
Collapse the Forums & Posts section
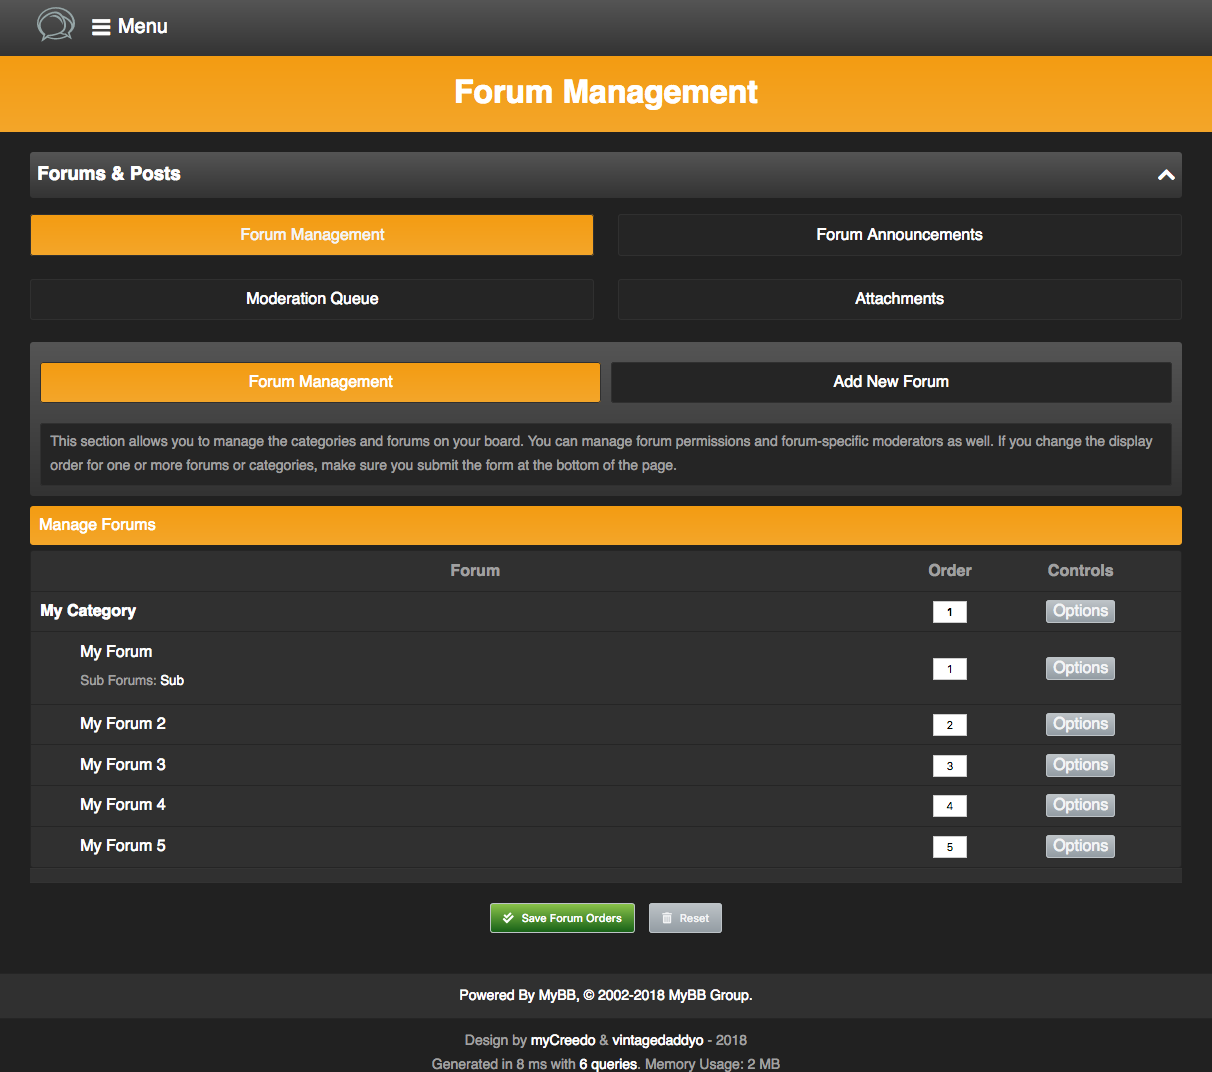(1165, 175)
